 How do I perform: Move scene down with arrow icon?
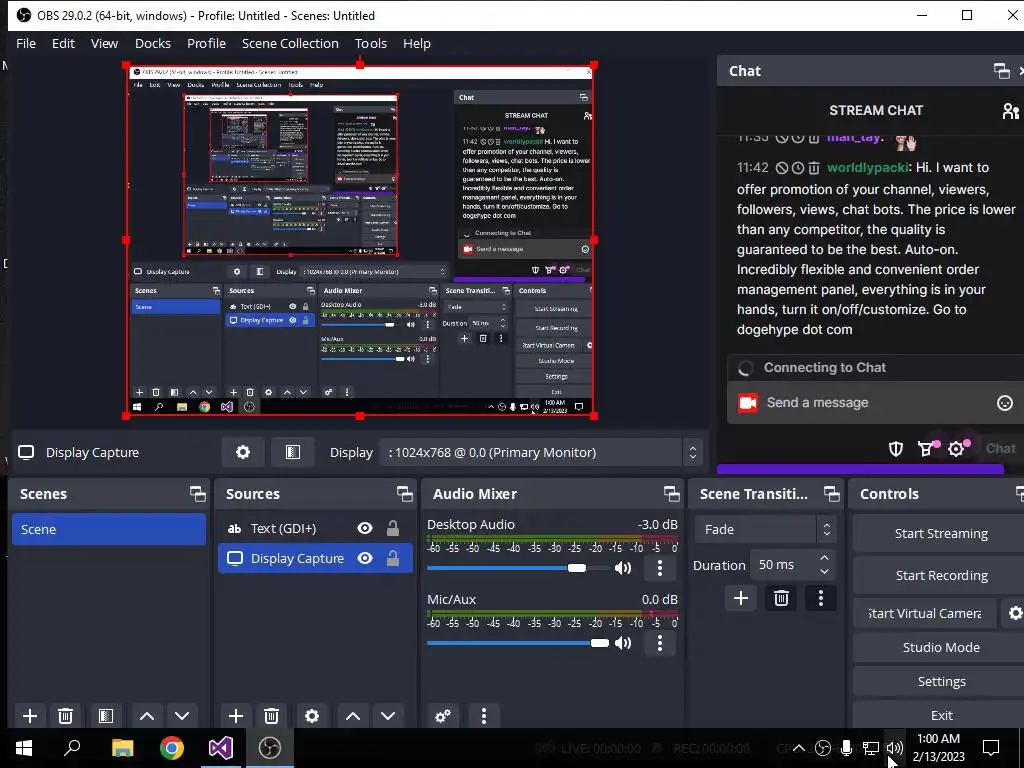pos(182,716)
